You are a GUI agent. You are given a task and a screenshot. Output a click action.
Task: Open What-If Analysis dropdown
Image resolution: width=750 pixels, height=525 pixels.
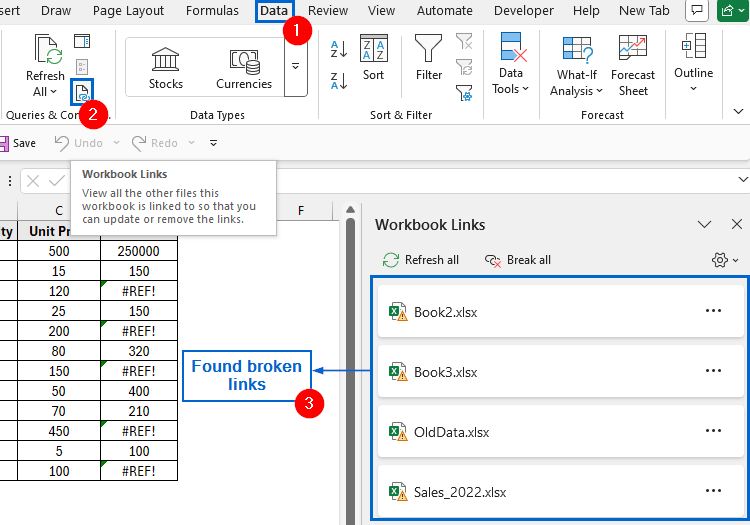576,67
